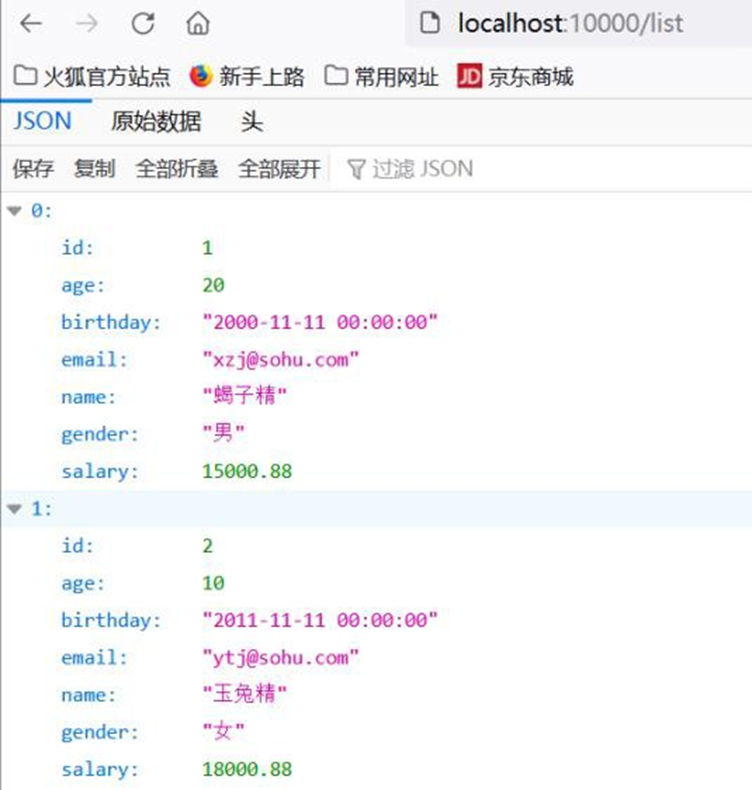The width and height of the screenshot is (752, 790).
Task: Collapse the array item 1 node
Action: (14, 509)
